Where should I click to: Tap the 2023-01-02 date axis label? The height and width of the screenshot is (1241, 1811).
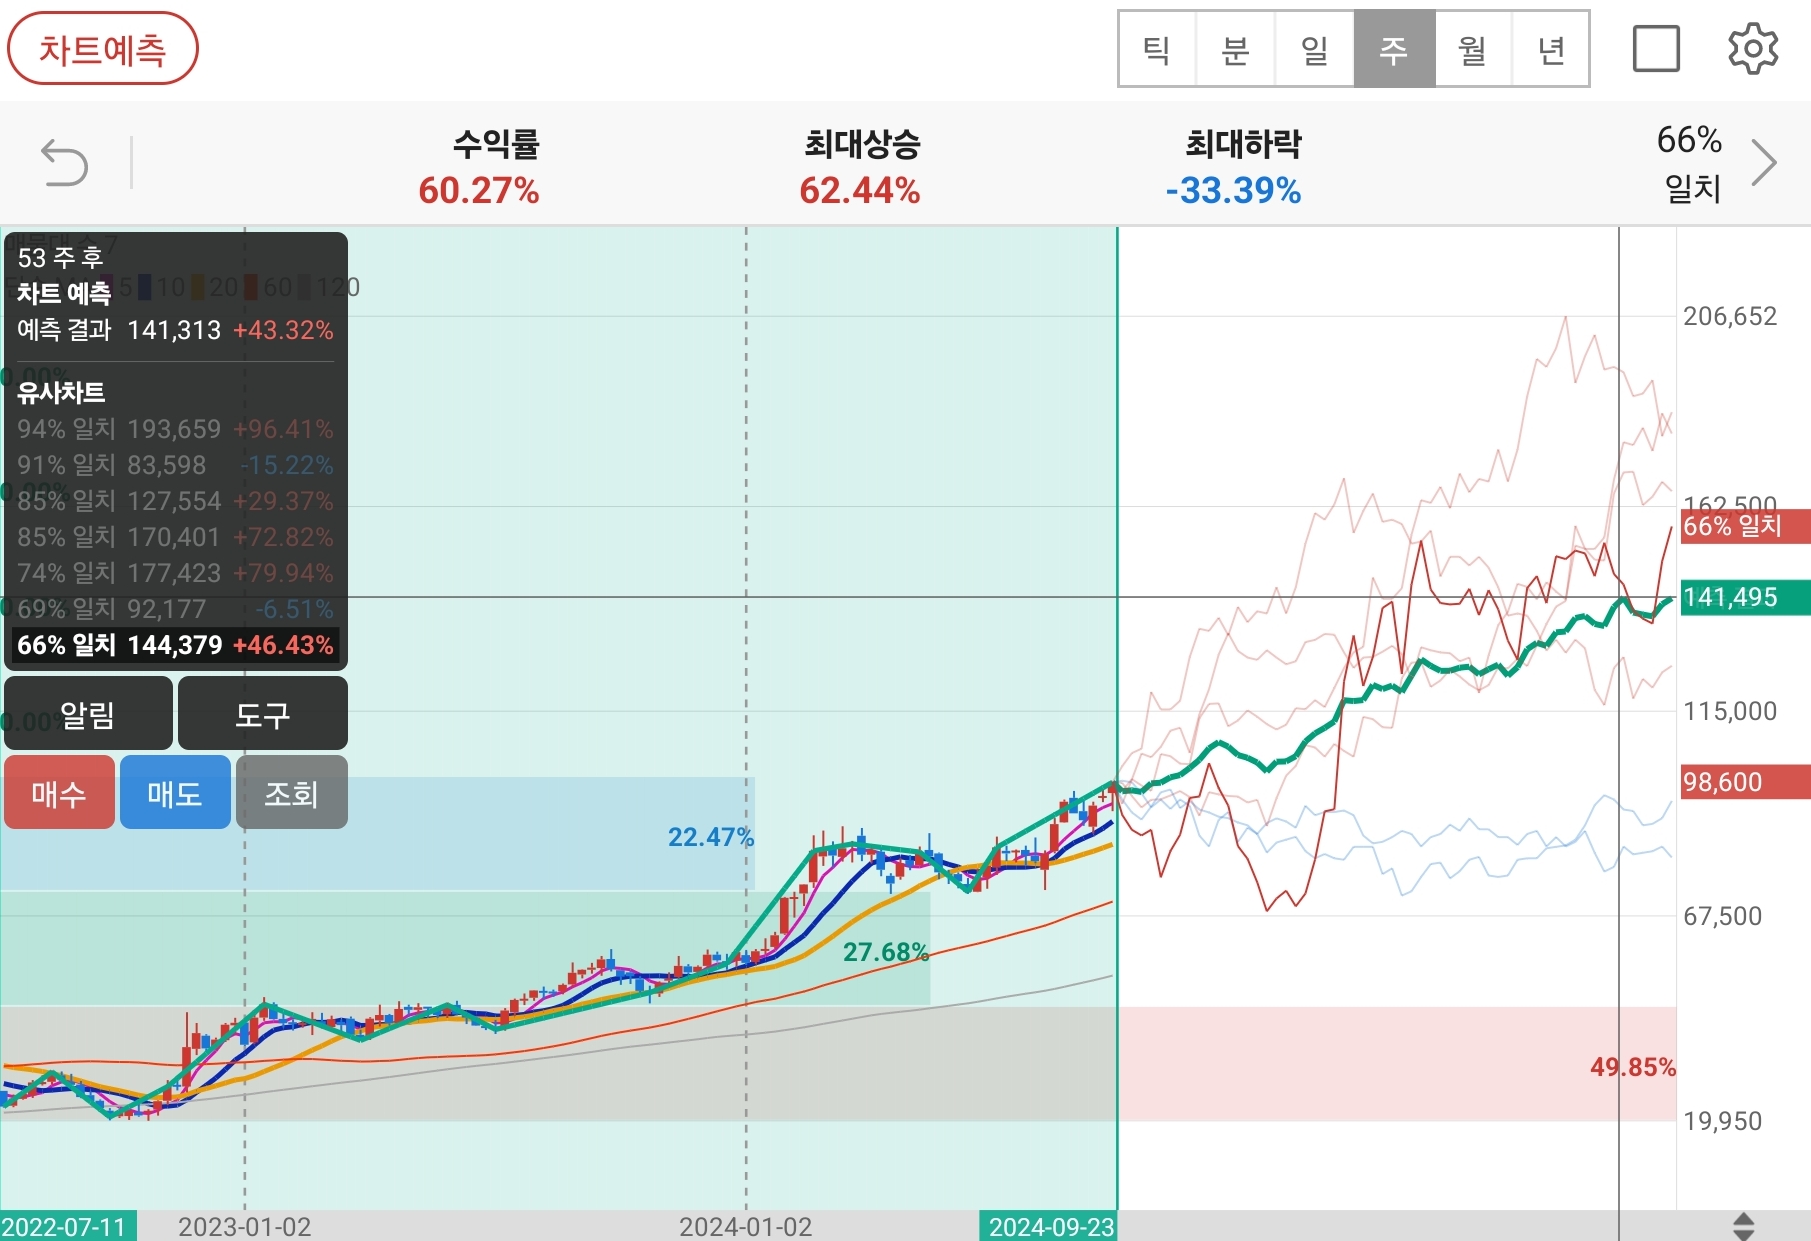coord(244,1226)
